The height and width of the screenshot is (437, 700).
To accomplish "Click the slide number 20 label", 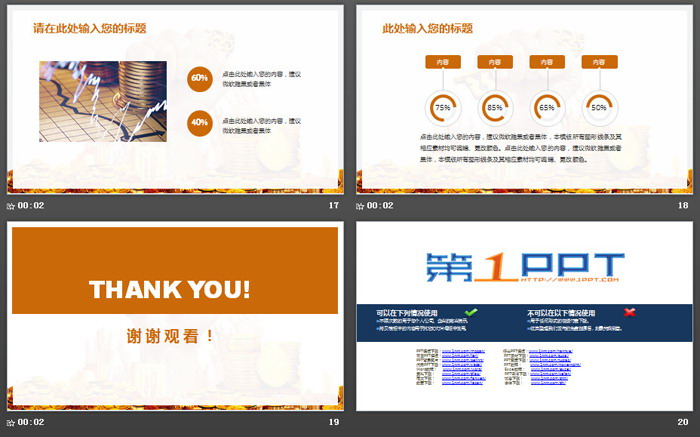I will pyautogui.click(x=683, y=422).
